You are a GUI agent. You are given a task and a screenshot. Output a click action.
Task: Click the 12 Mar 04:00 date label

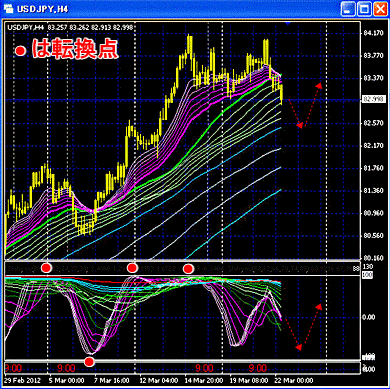pos(154,381)
